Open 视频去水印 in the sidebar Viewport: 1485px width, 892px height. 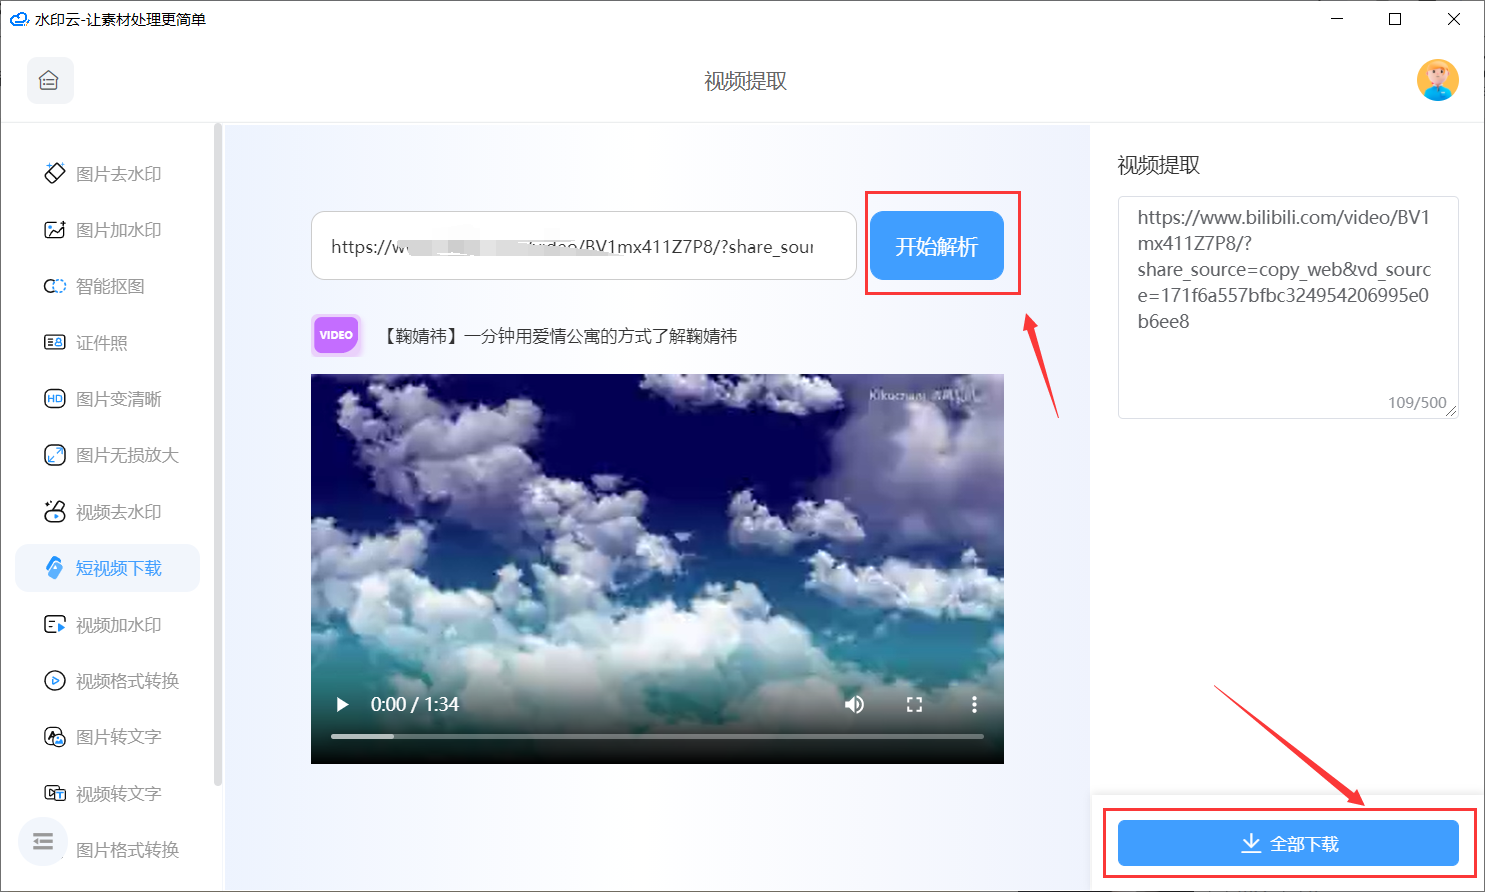tap(107, 512)
